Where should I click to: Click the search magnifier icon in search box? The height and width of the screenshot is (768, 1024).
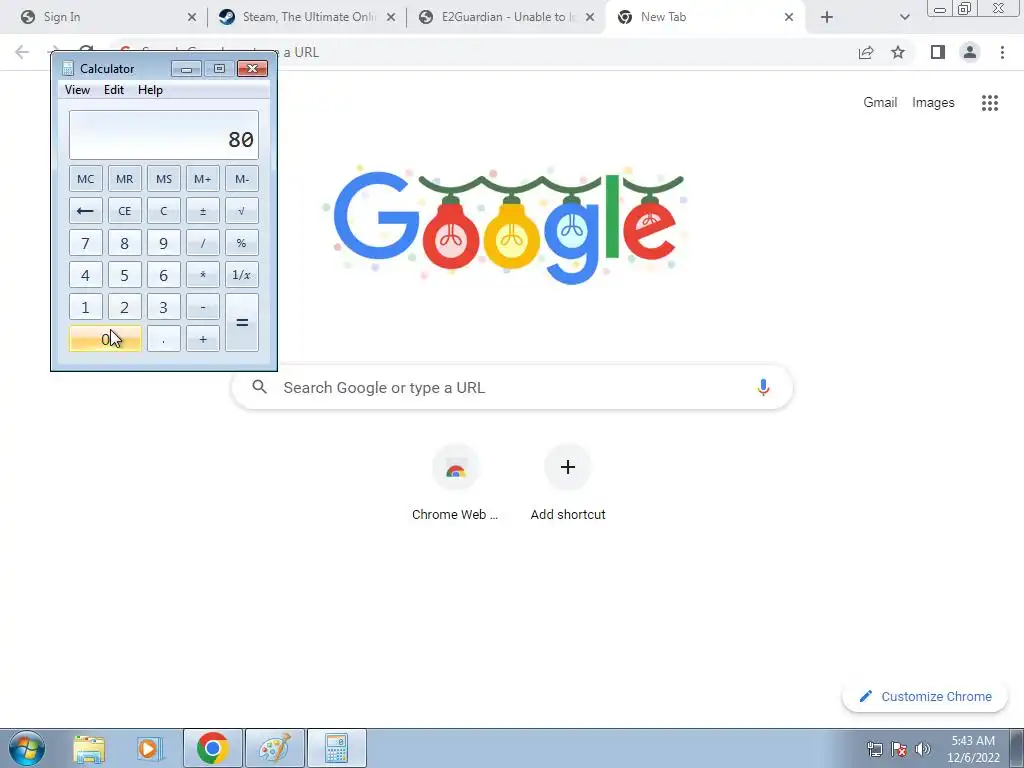260,387
